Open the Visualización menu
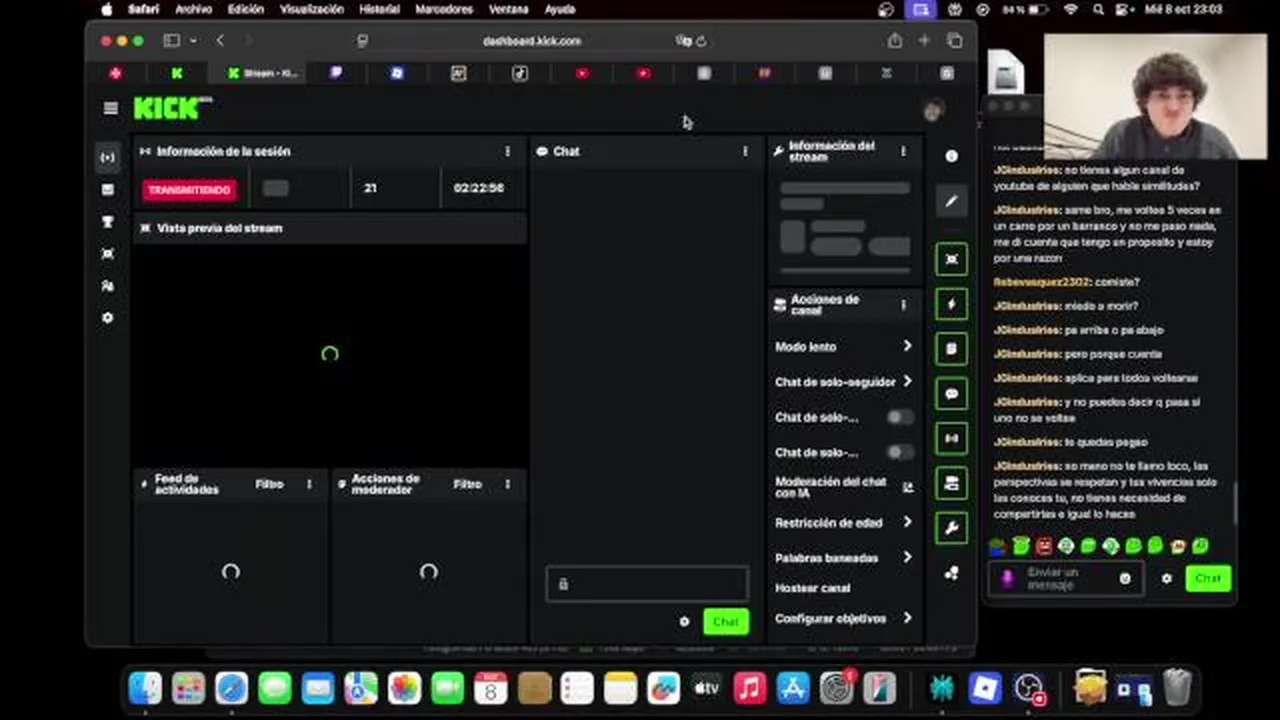1280x720 pixels. click(311, 9)
